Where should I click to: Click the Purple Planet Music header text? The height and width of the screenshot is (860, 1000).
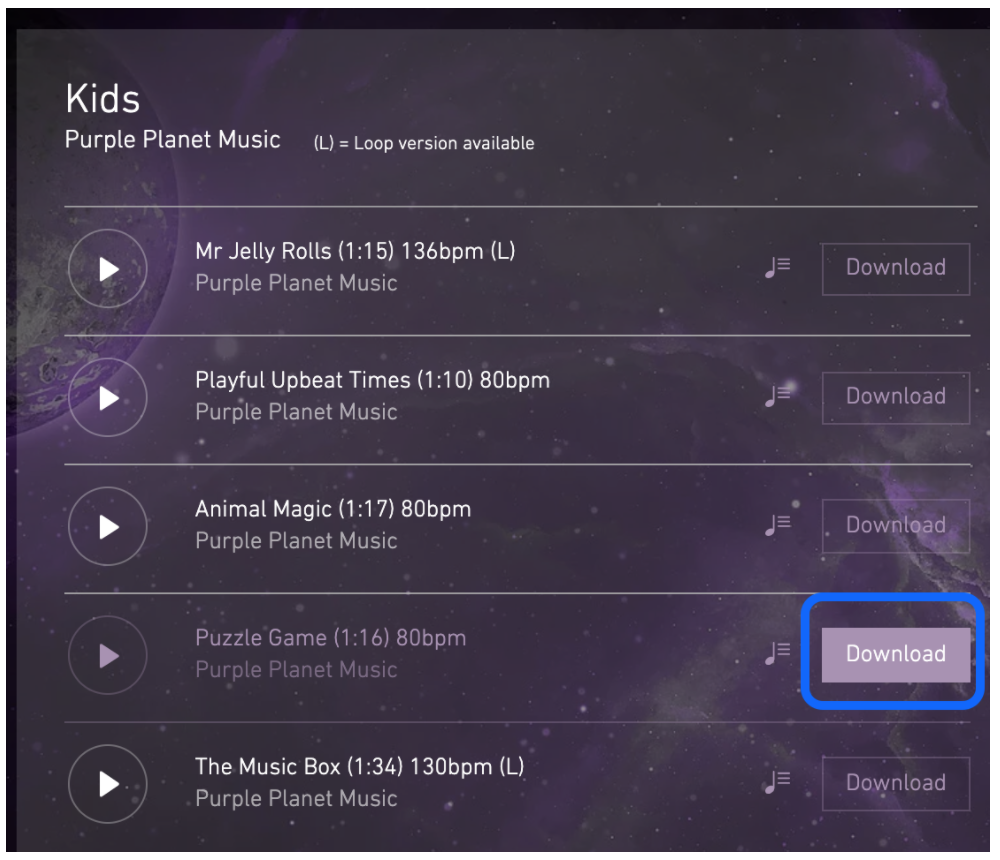tap(172, 140)
